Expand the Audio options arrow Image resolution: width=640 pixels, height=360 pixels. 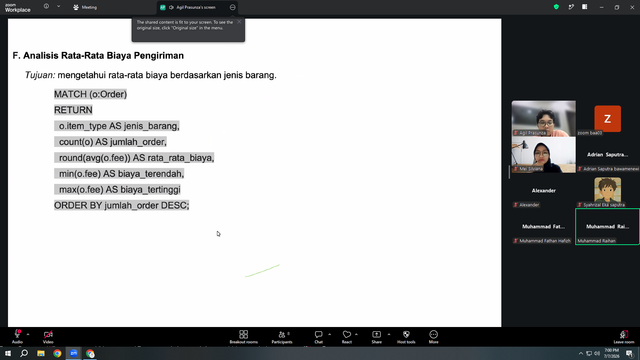[x=28, y=334]
